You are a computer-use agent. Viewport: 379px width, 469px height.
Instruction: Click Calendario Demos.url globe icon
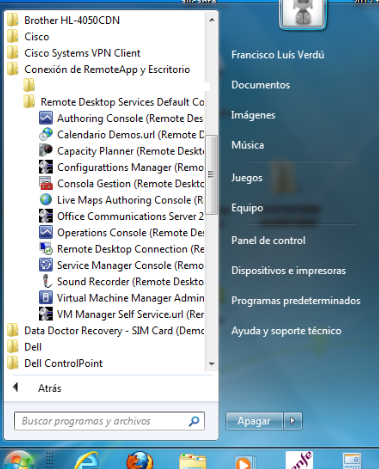[x=46, y=134]
